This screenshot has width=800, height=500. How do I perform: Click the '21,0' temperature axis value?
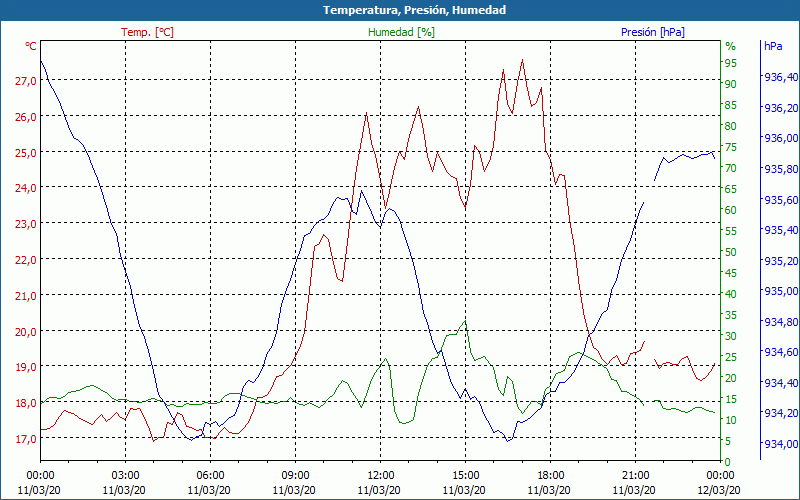(27, 295)
